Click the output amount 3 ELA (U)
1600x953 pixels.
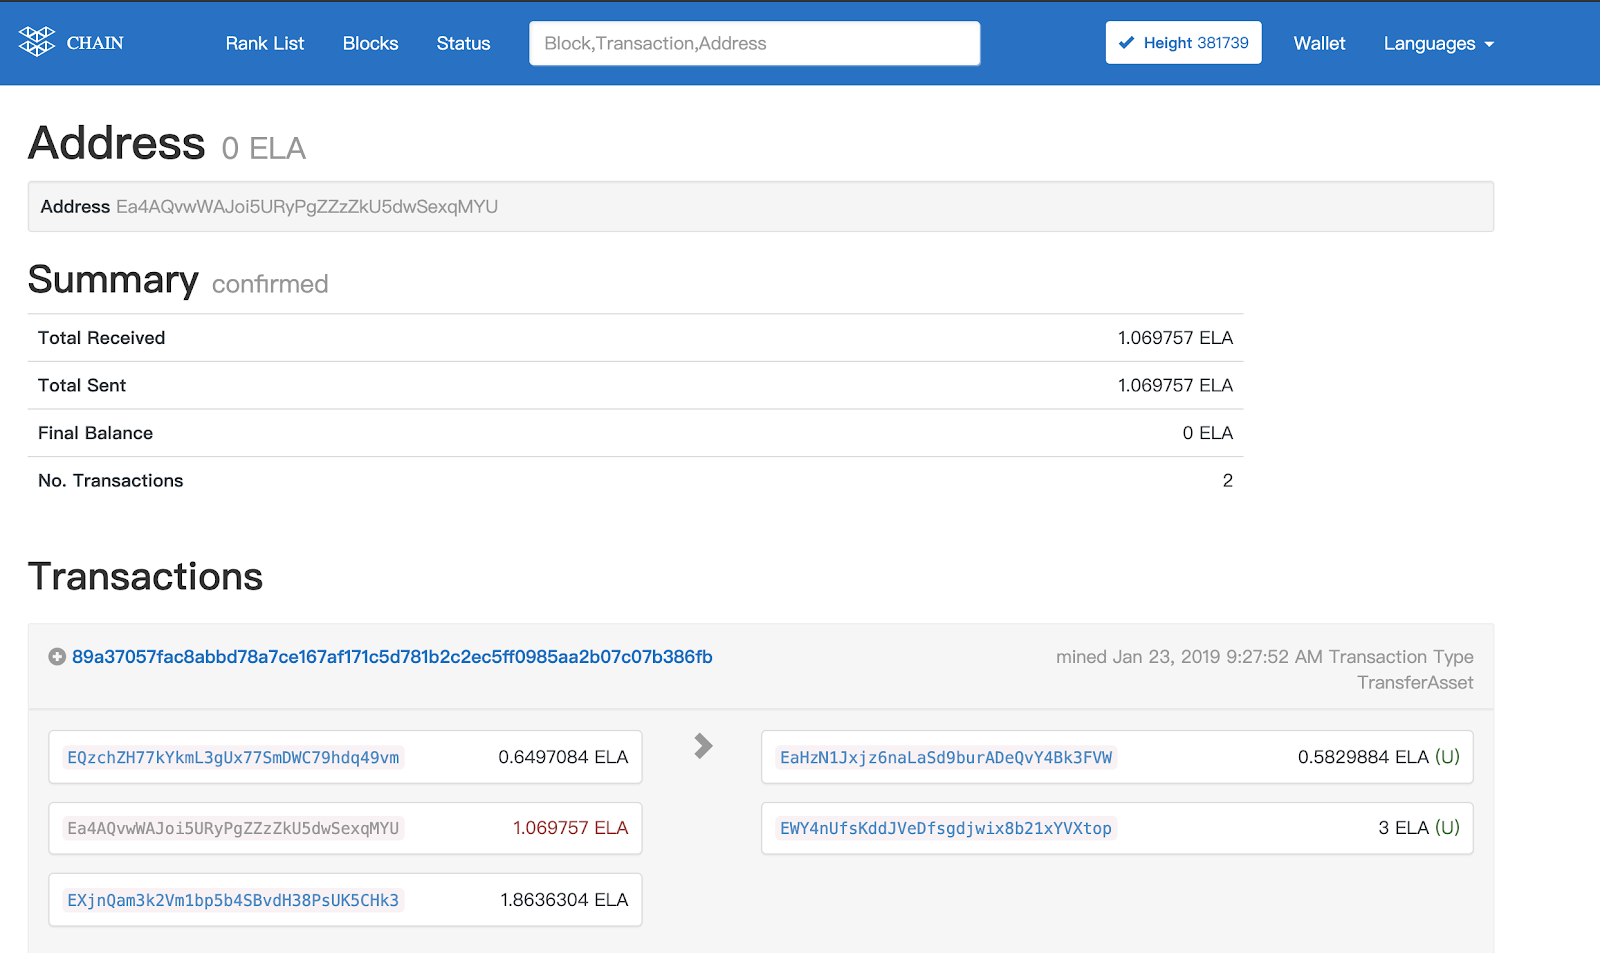(1418, 828)
